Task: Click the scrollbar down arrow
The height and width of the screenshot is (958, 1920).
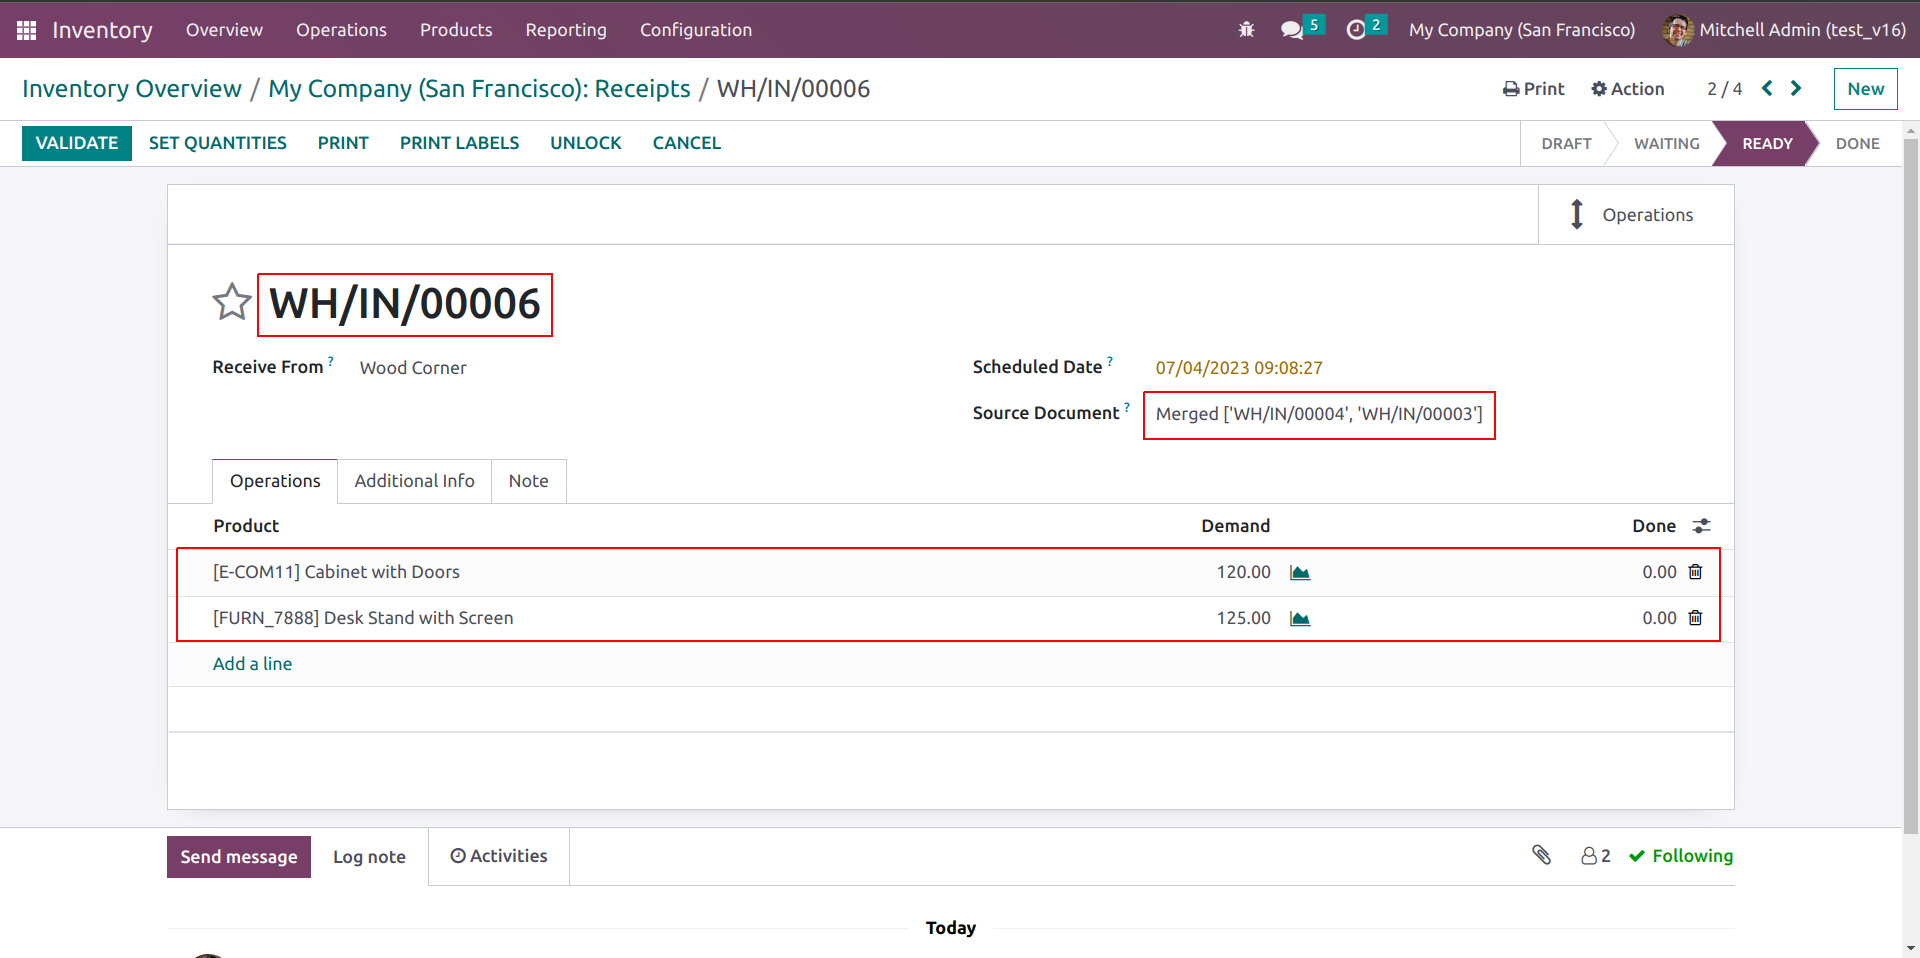Action: pyautogui.click(x=1911, y=948)
